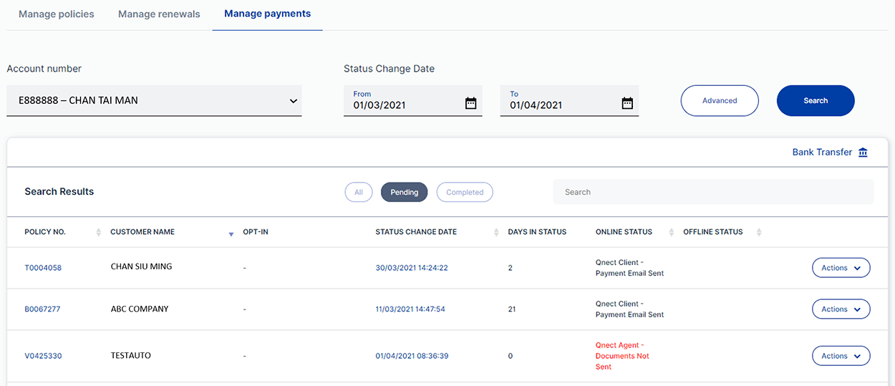This screenshot has height=386, width=895.
Task: Click status date 30/03/2021 14:24:22
Action: point(412,268)
